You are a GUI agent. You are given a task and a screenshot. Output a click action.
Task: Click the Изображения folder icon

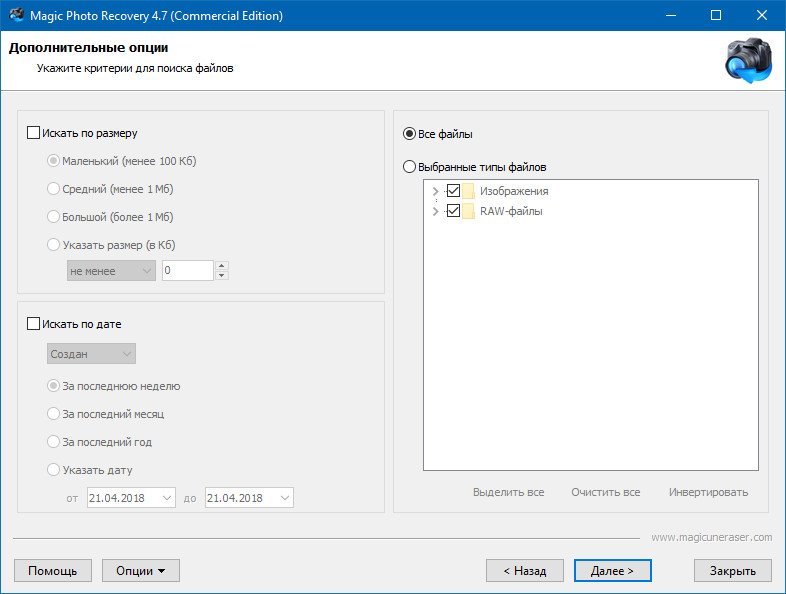(468, 191)
